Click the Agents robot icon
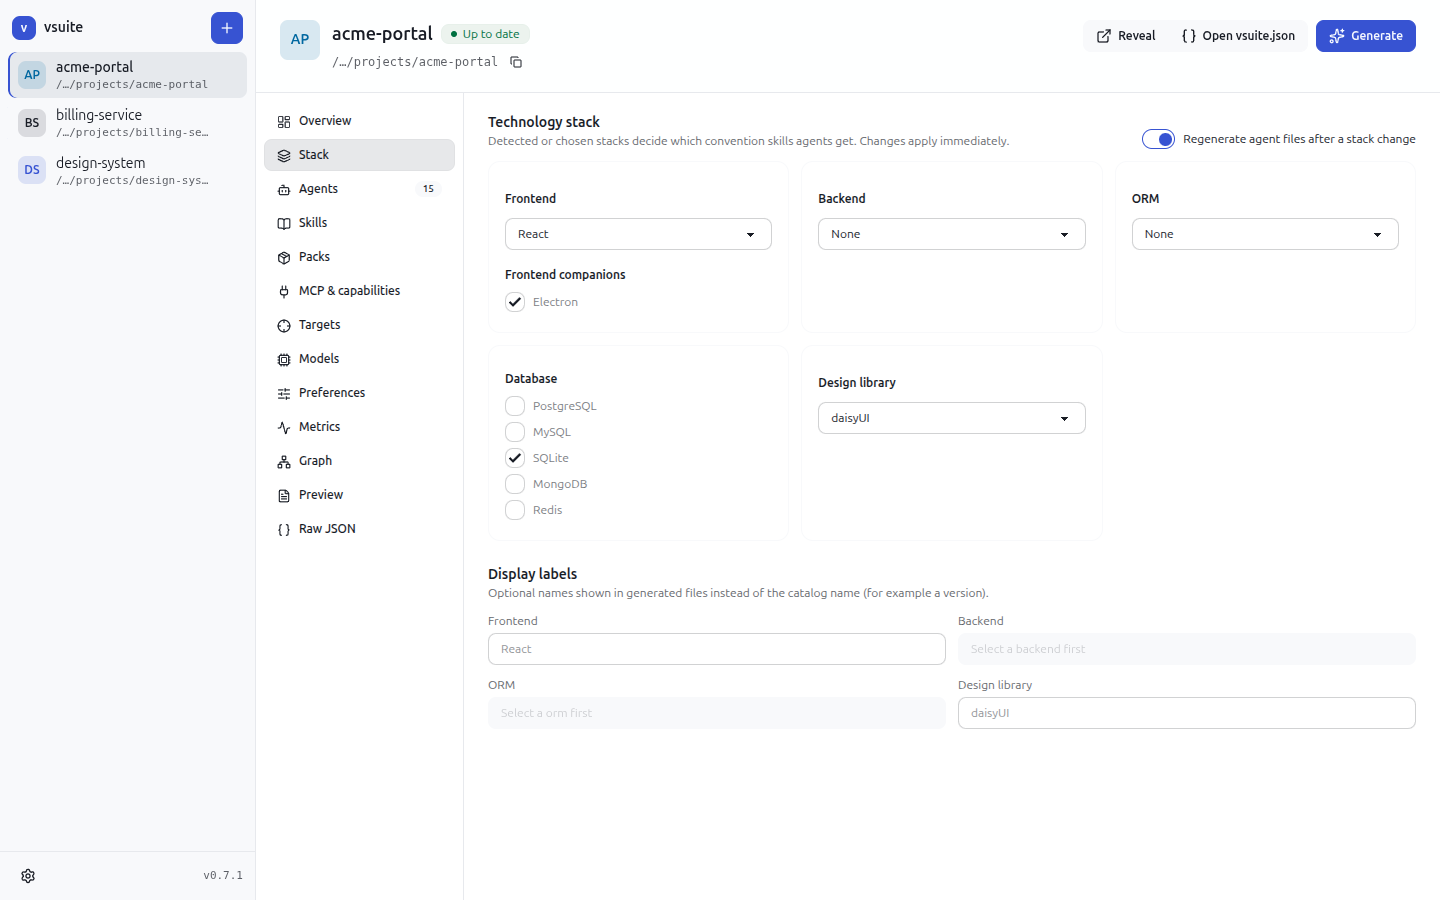Viewport: 1440px width, 900px height. coord(284,189)
